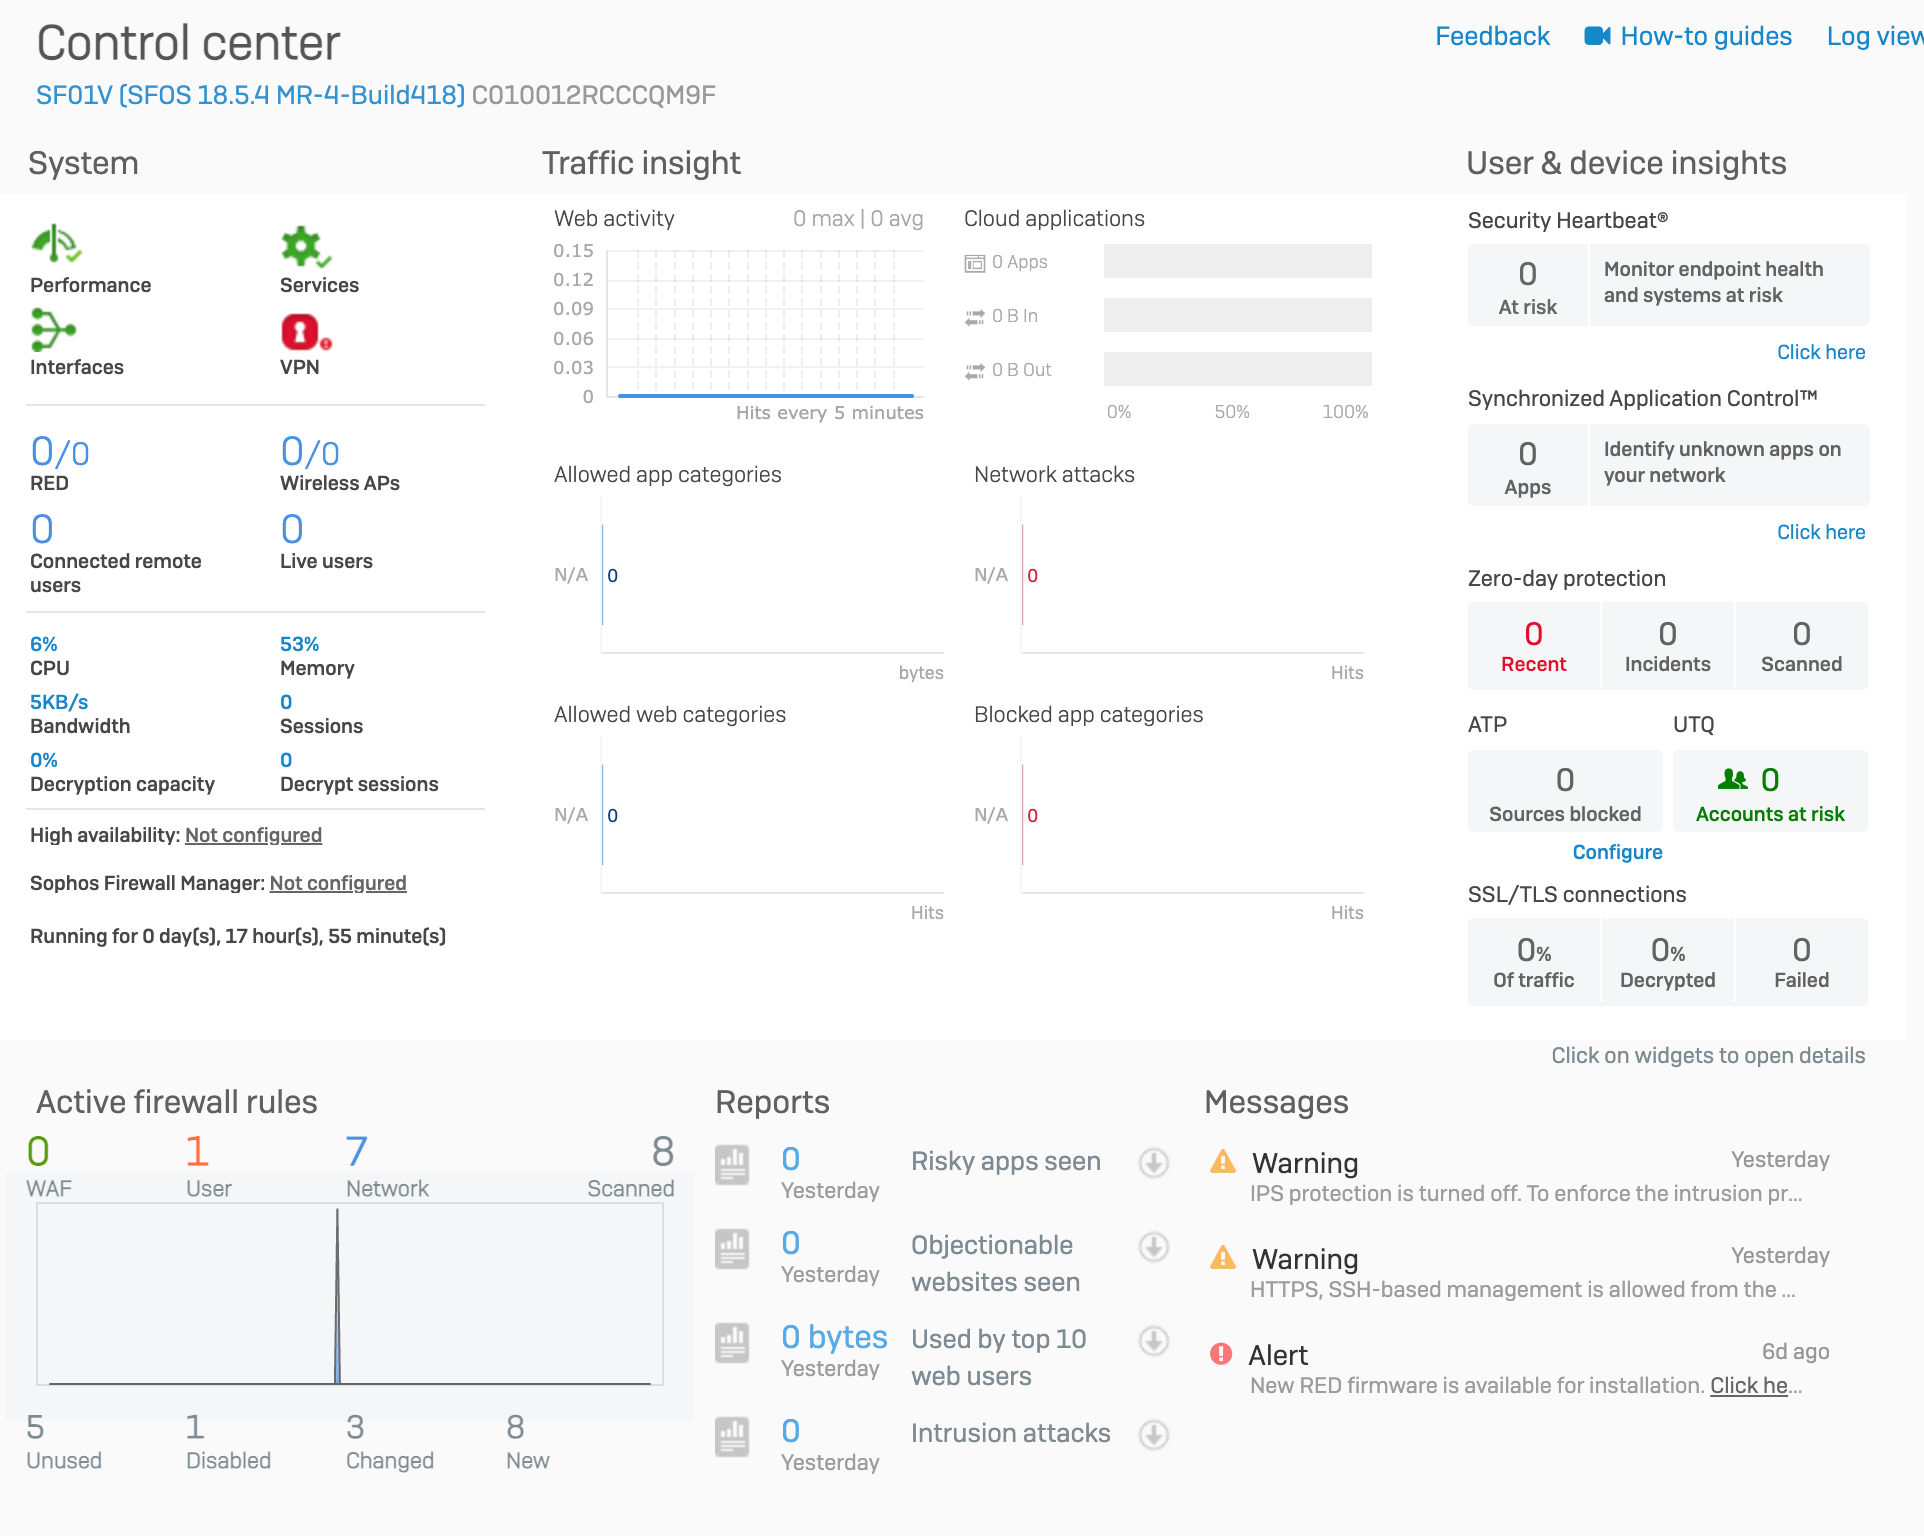Open Sophos Firewall Manager Not configured link
This screenshot has height=1536, width=1924.
(x=337, y=883)
